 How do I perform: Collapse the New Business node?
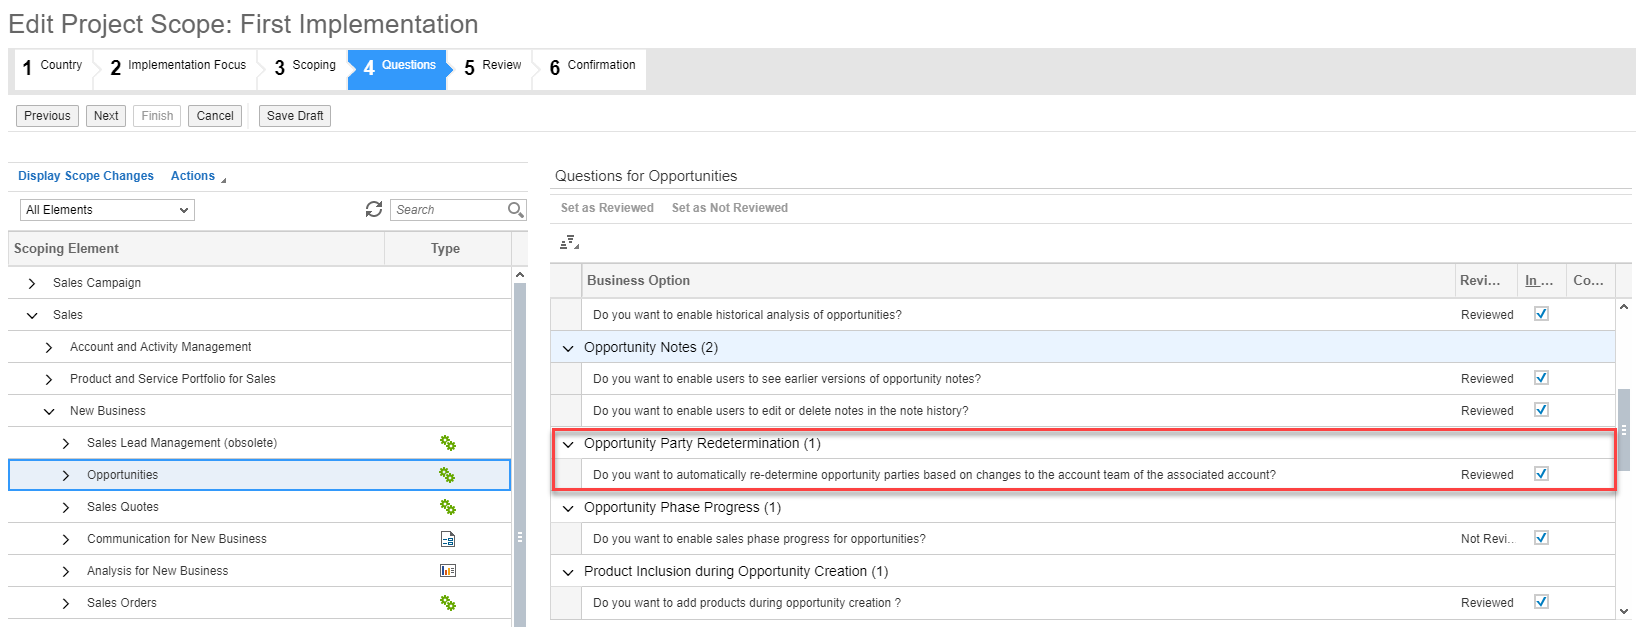[x=49, y=411]
